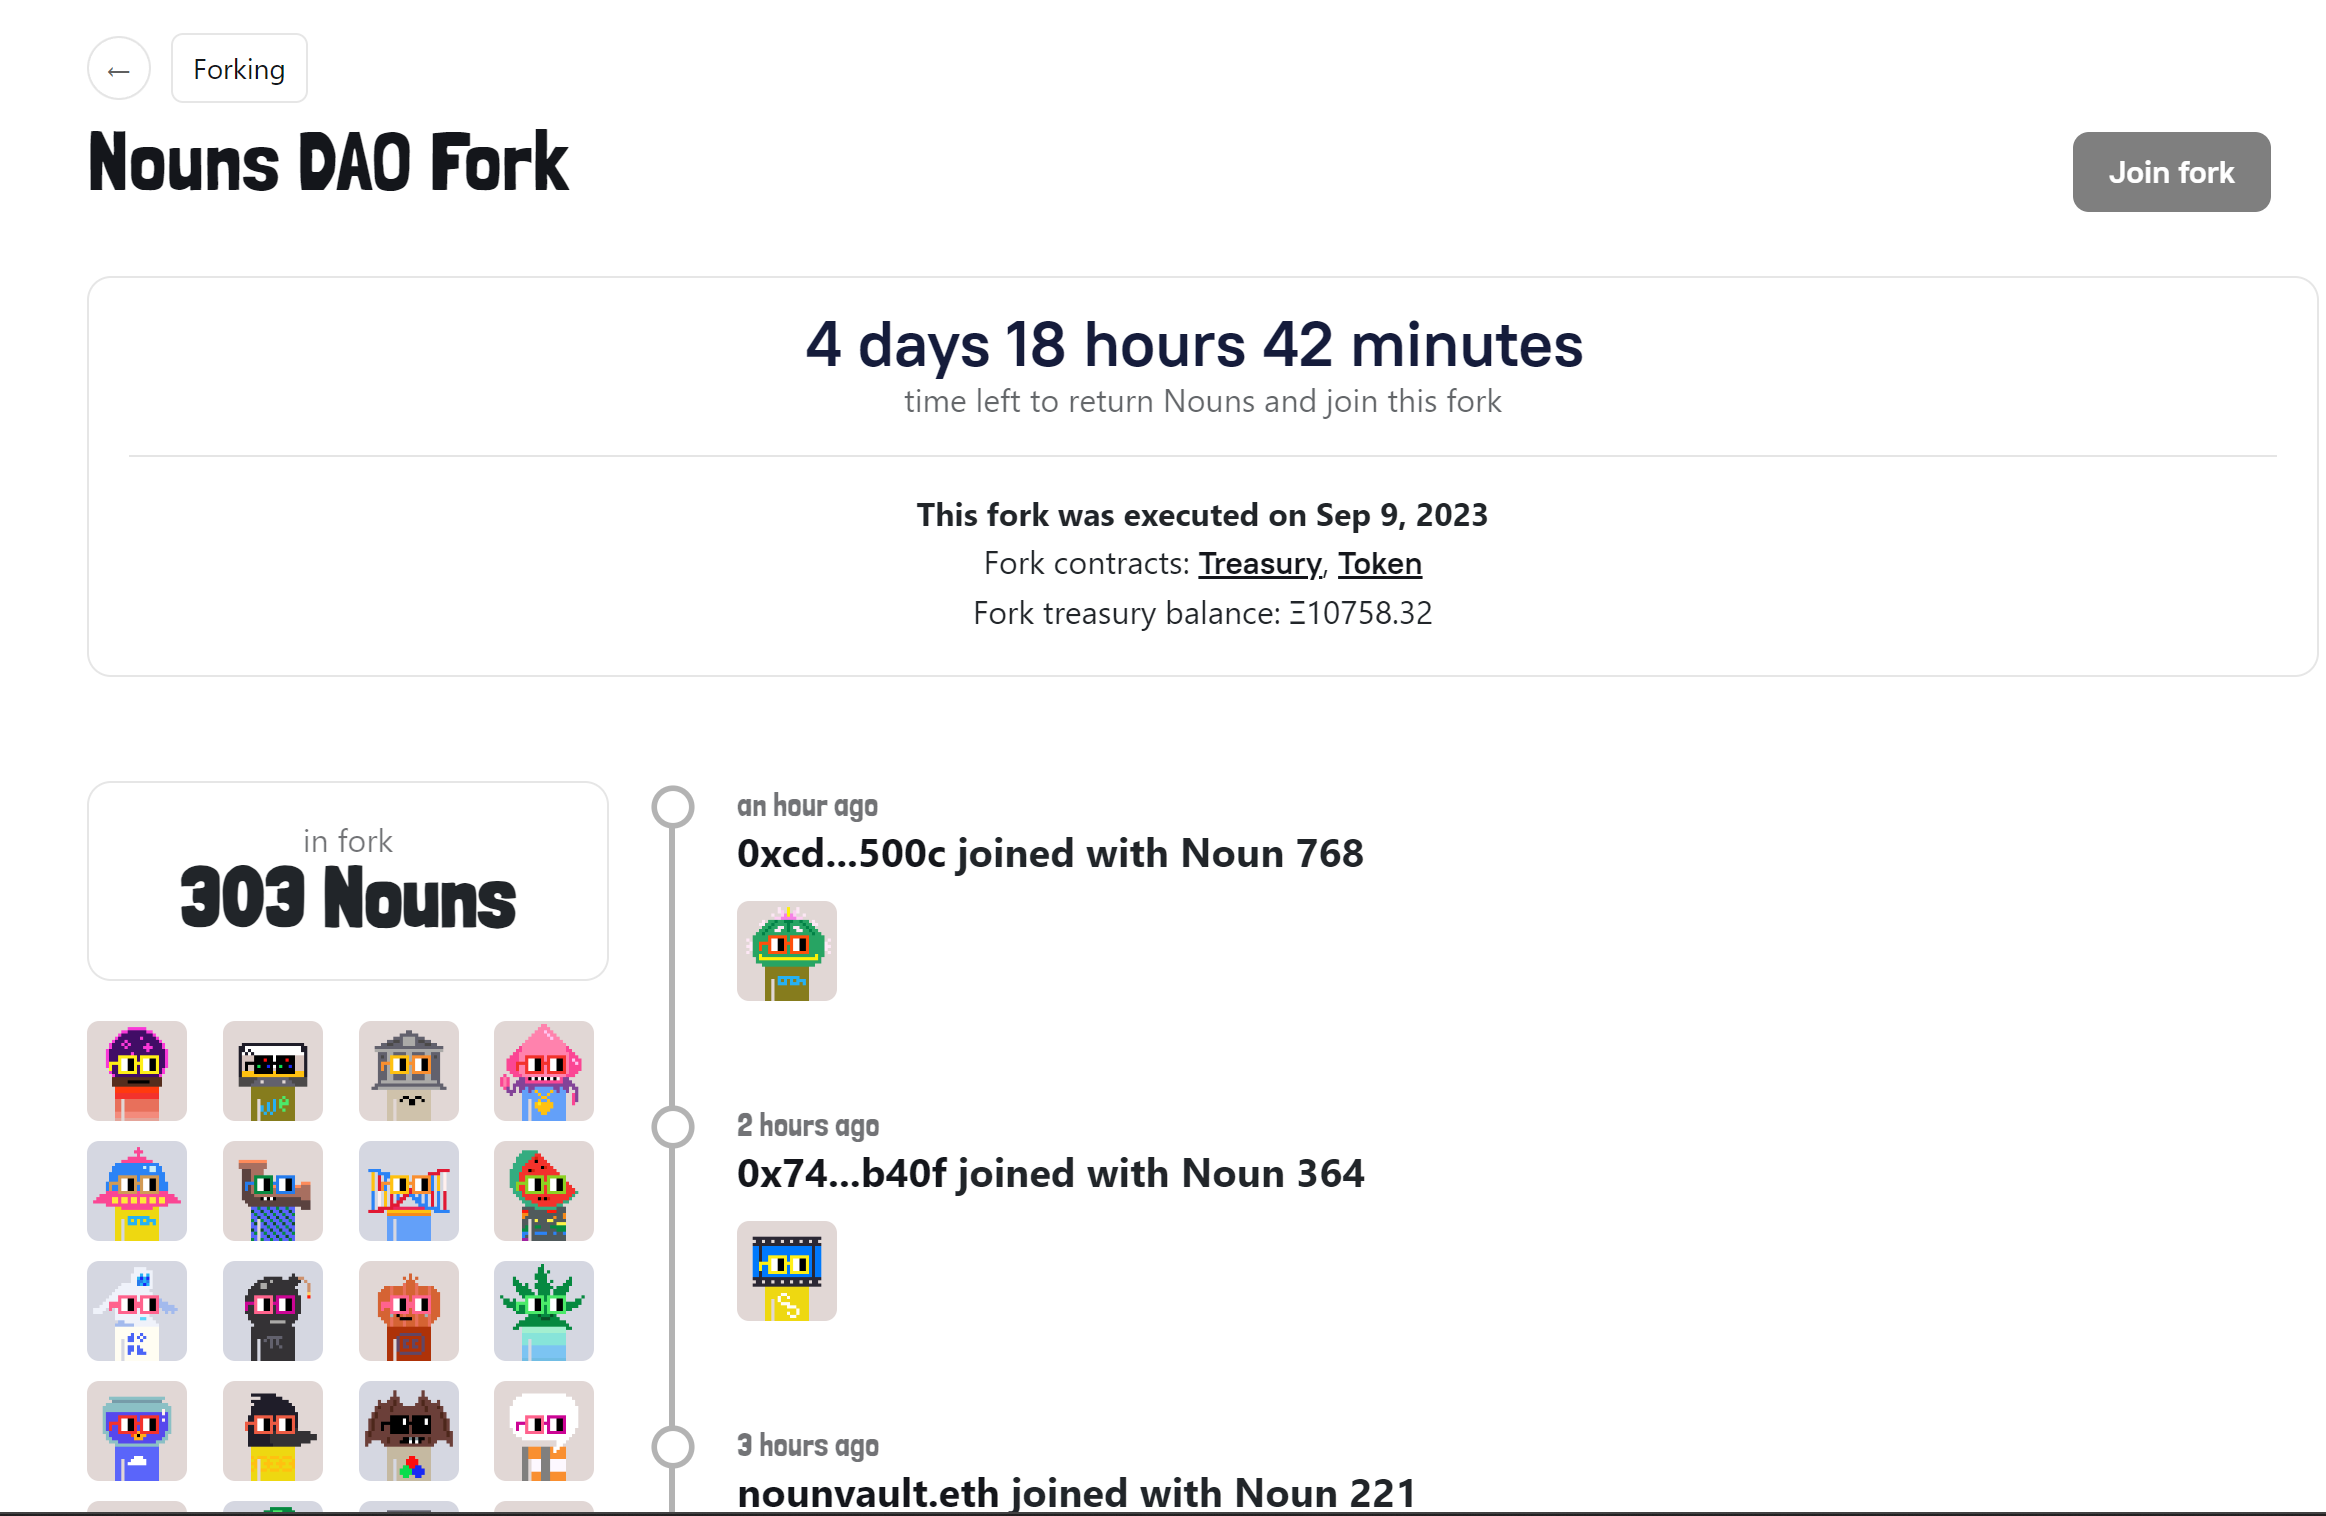Select the cassette-tape-head Noun
2326x1516 pixels.
272,1071
